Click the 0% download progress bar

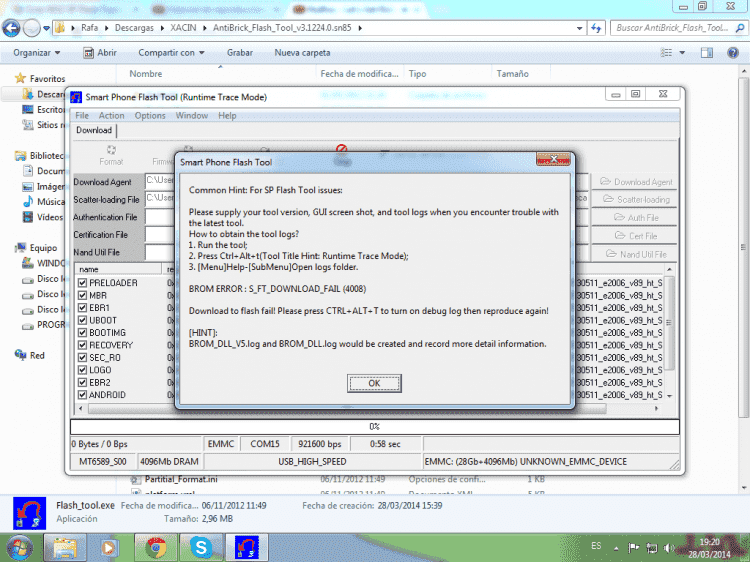tap(375, 427)
